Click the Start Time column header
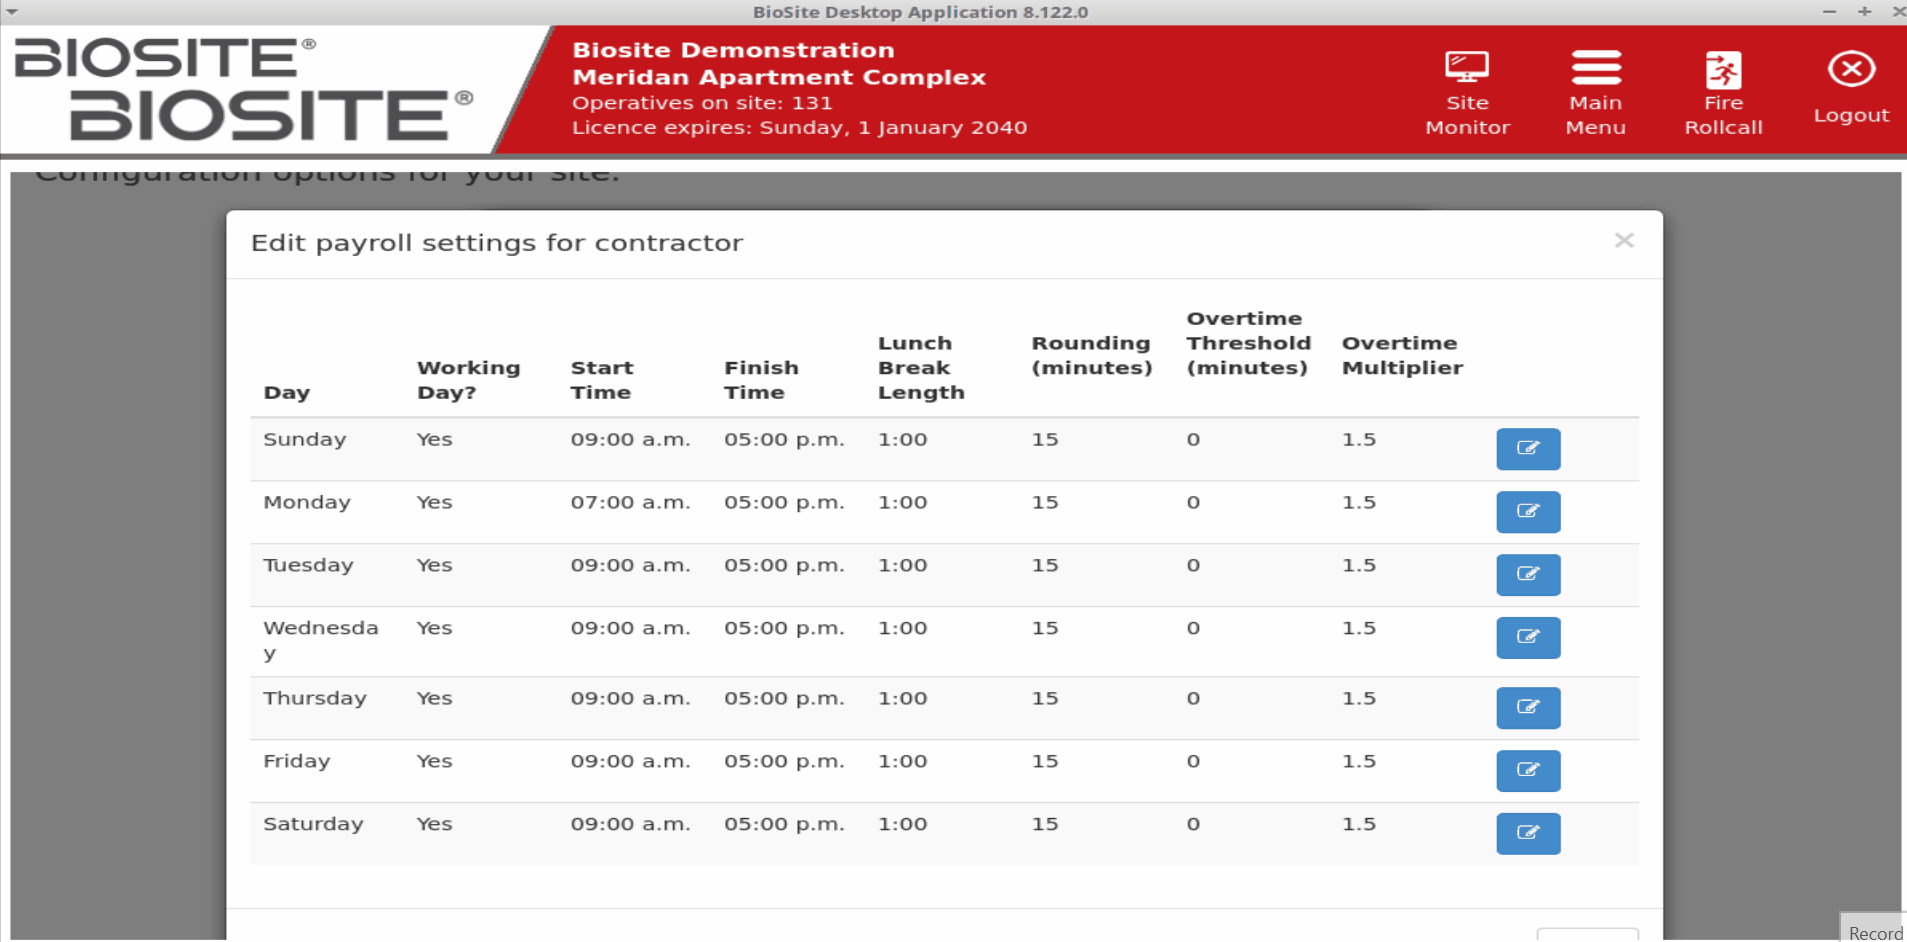Image resolution: width=1907 pixels, height=942 pixels. click(602, 380)
